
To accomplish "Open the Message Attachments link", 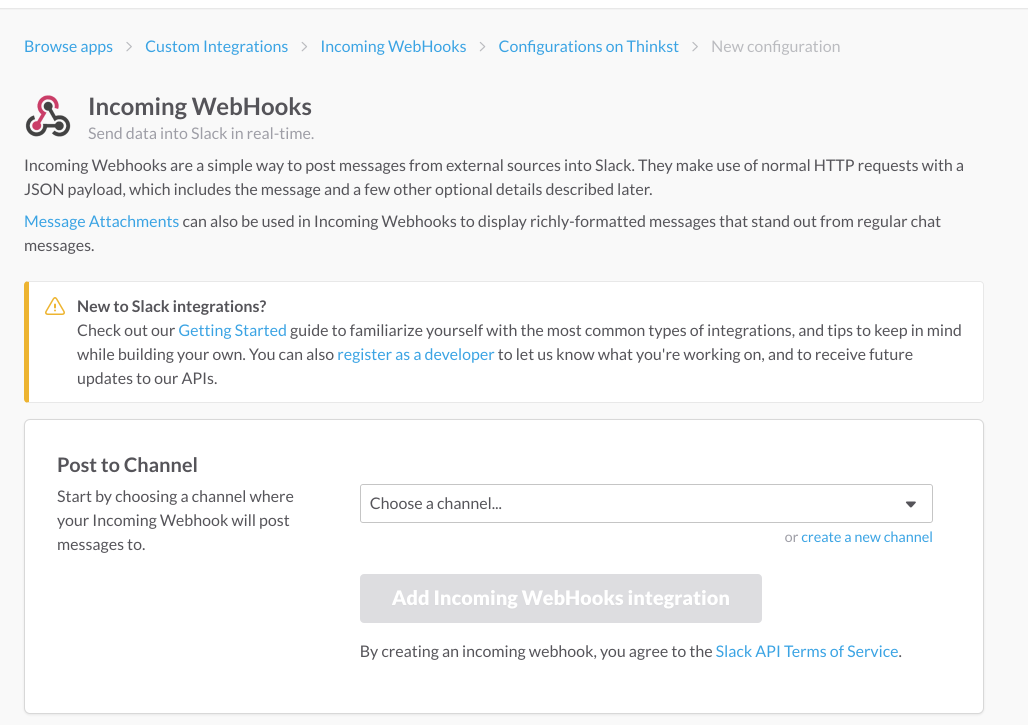I will [101, 221].
